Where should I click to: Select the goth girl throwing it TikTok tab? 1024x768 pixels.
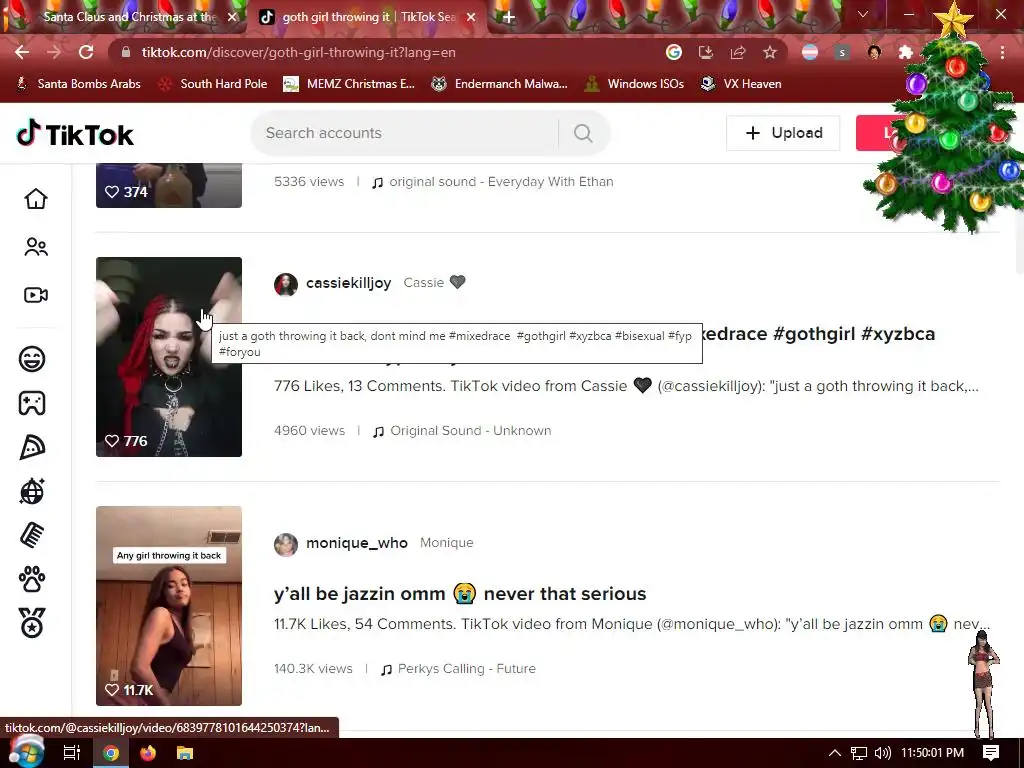(368, 17)
